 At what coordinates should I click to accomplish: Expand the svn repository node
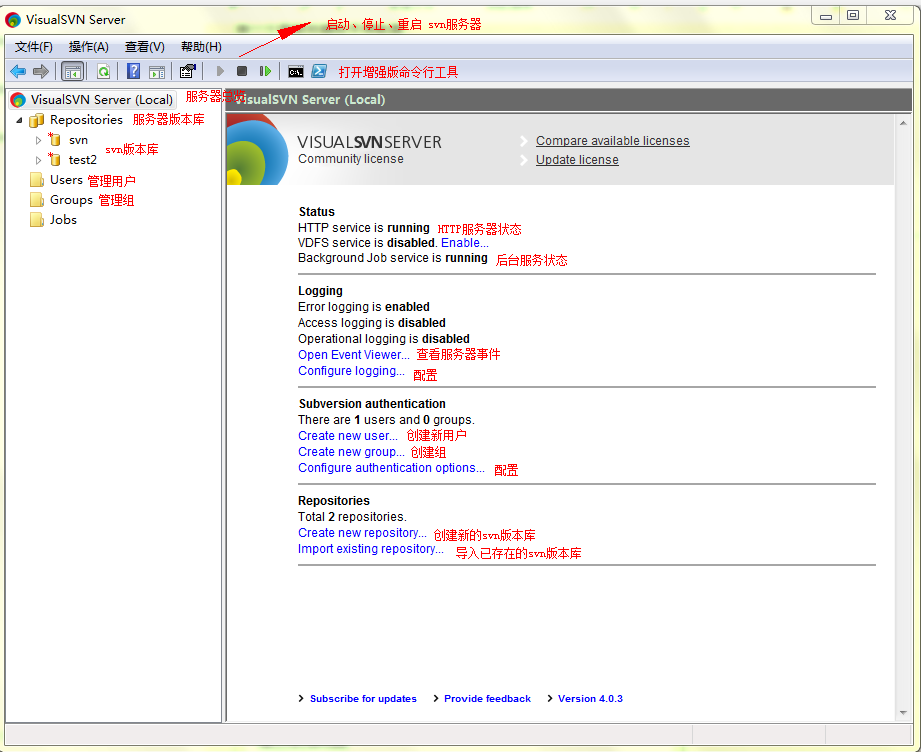coord(38,140)
